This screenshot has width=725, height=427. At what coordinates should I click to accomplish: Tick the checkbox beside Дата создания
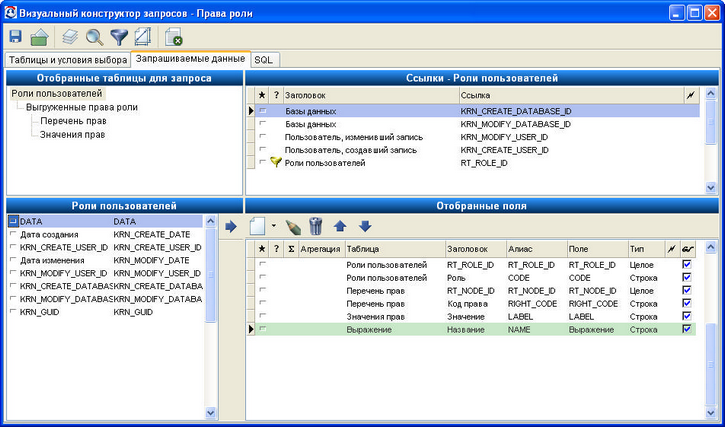(13, 234)
